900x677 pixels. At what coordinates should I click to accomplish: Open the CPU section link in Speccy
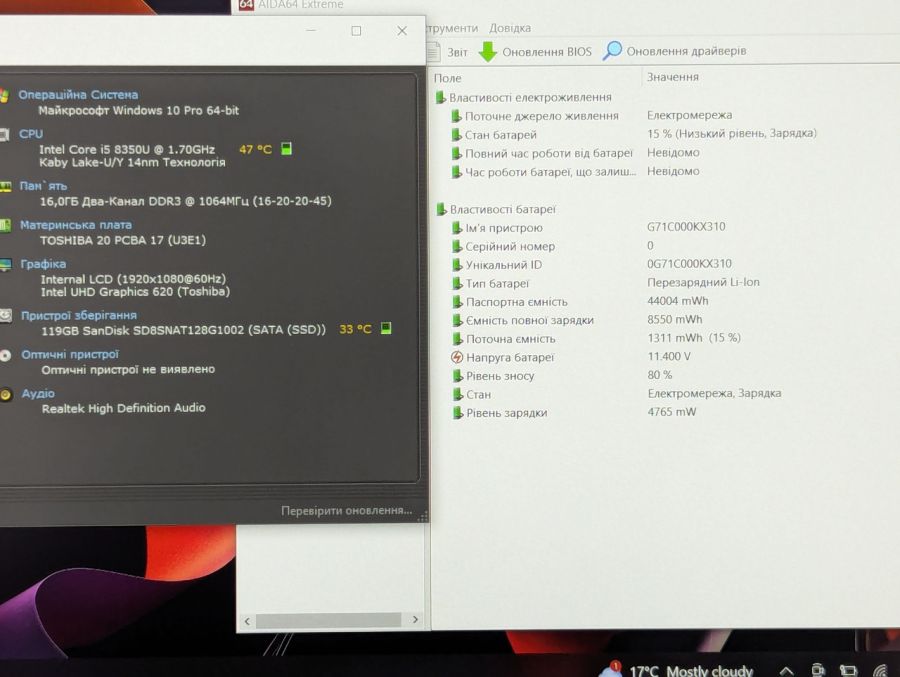click(31, 134)
